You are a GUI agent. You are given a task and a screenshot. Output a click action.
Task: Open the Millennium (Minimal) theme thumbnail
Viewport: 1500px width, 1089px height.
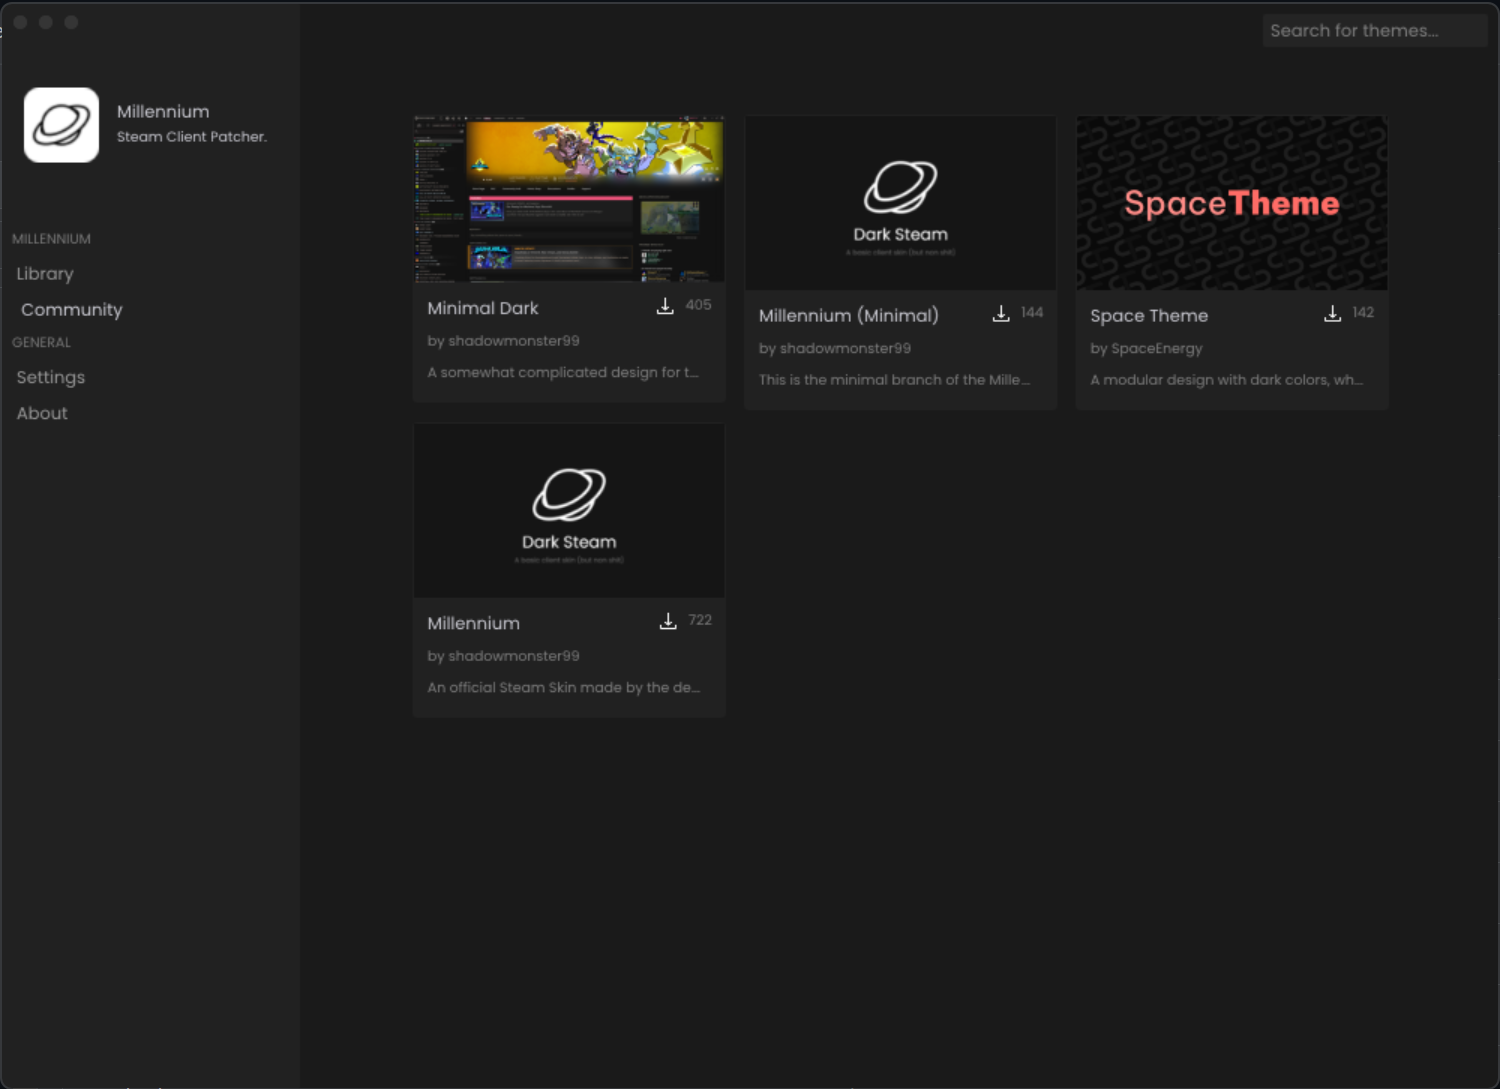click(x=901, y=203)
